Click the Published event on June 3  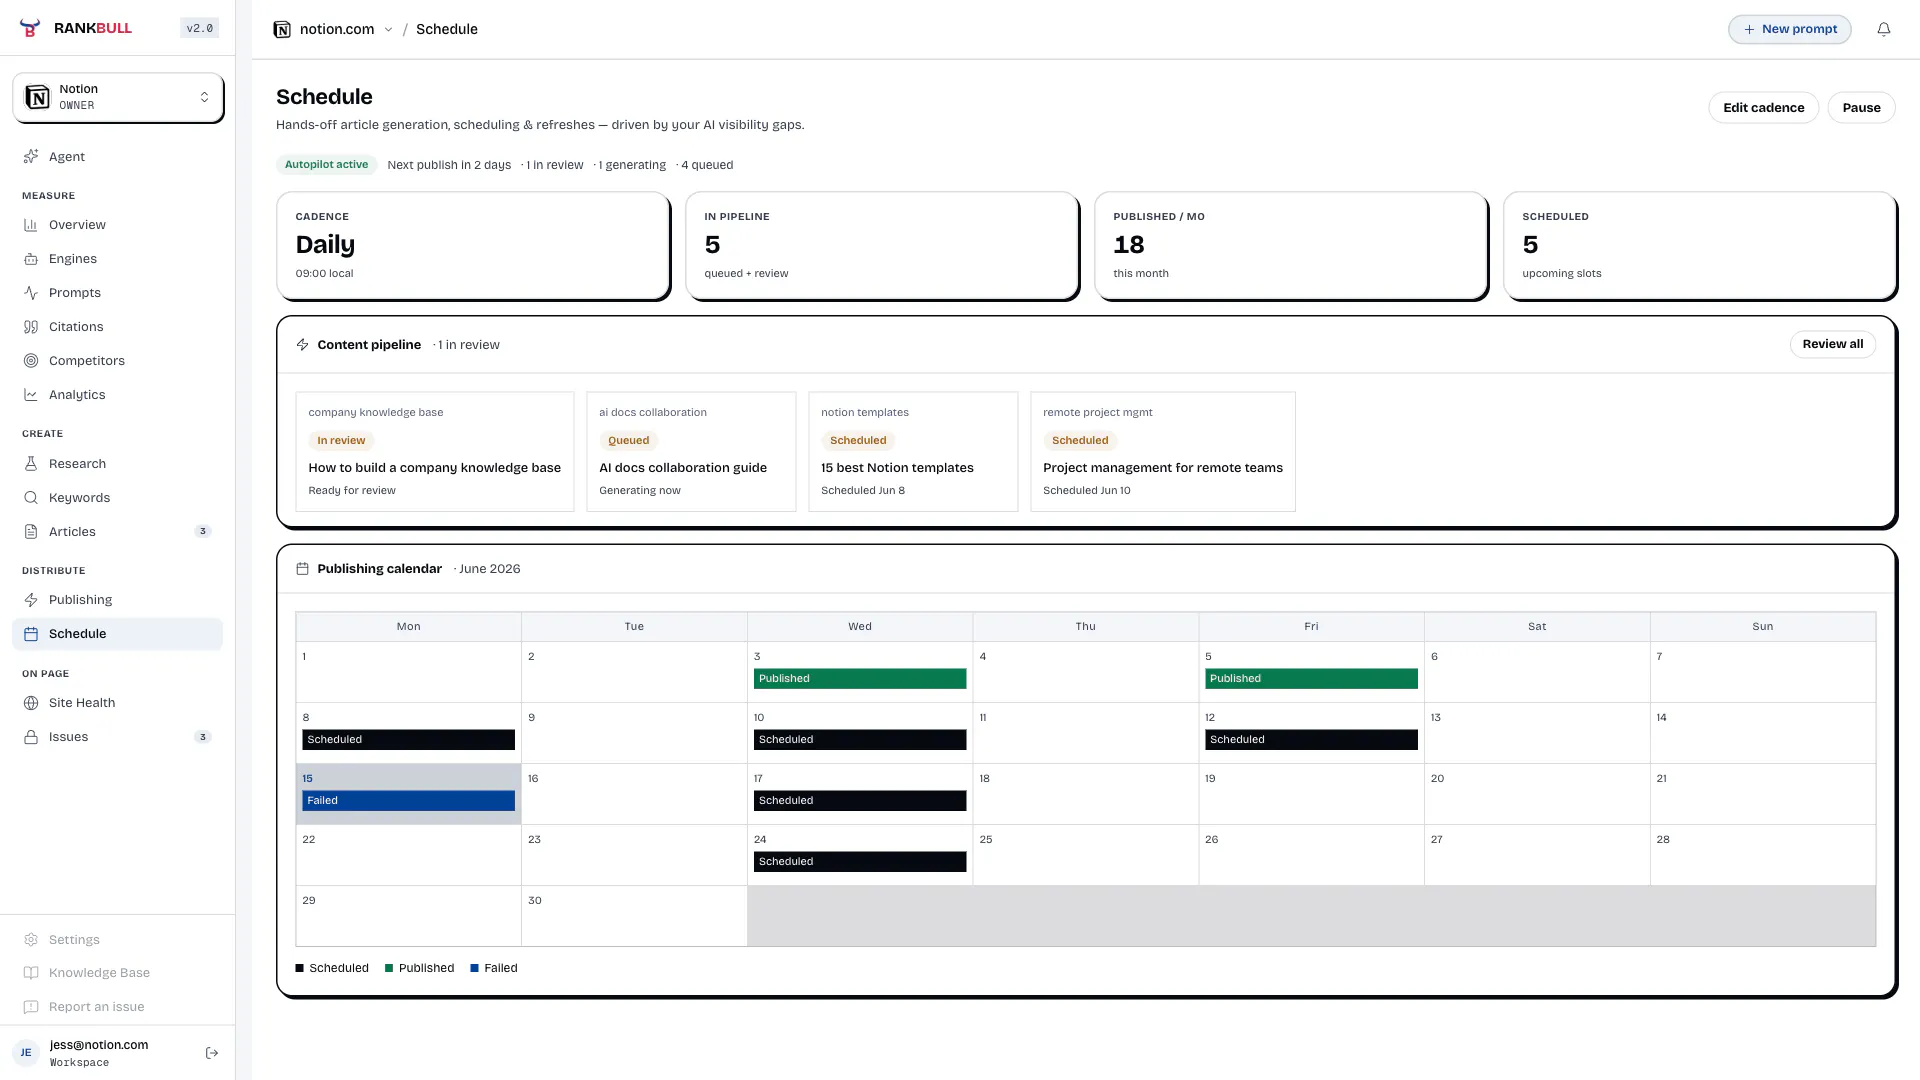point(860,679)
